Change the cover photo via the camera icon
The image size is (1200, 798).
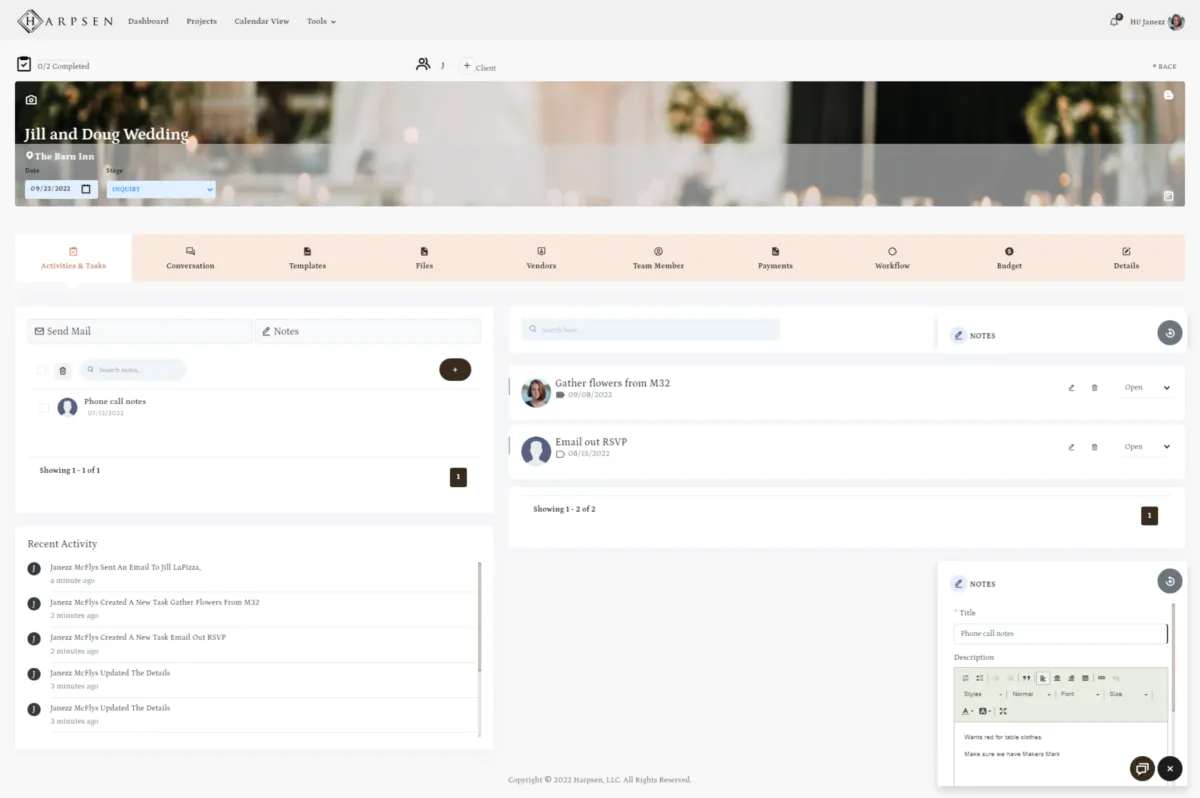(x=31, y=100)
